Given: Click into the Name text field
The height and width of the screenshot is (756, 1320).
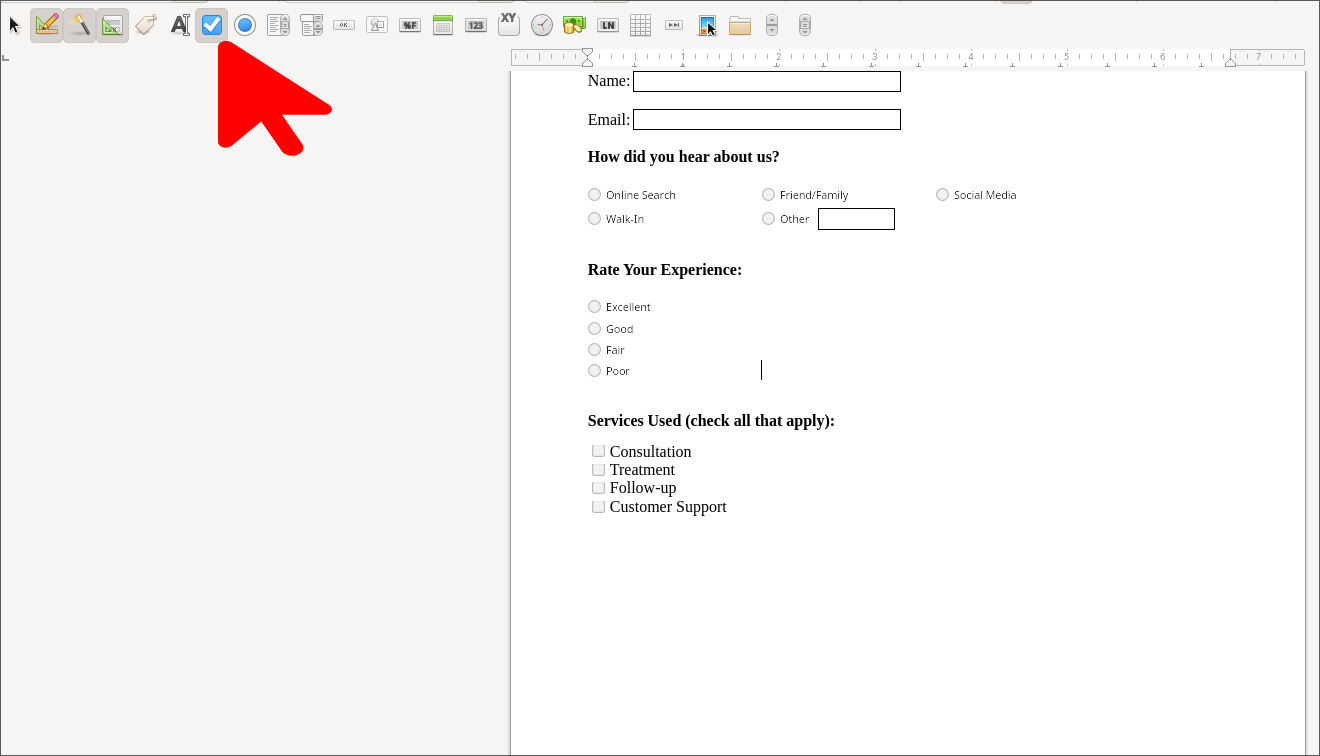Looking at the screenshot, I should coord(767,82).
